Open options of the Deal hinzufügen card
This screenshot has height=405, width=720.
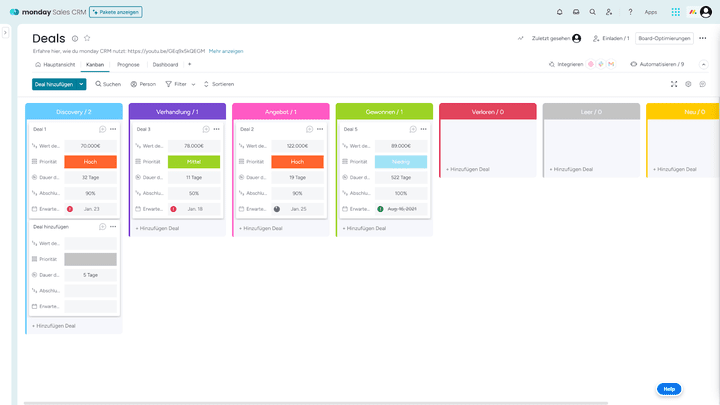coord(113,226)
